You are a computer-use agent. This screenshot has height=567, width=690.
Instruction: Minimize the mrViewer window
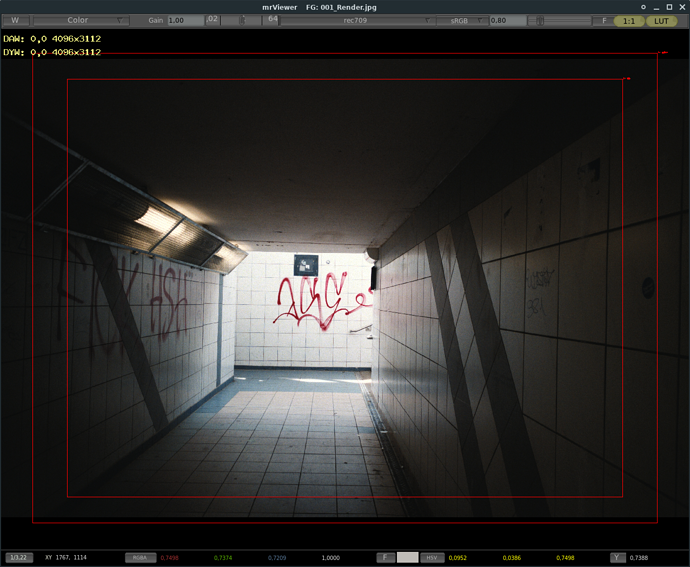click(656, 7)
